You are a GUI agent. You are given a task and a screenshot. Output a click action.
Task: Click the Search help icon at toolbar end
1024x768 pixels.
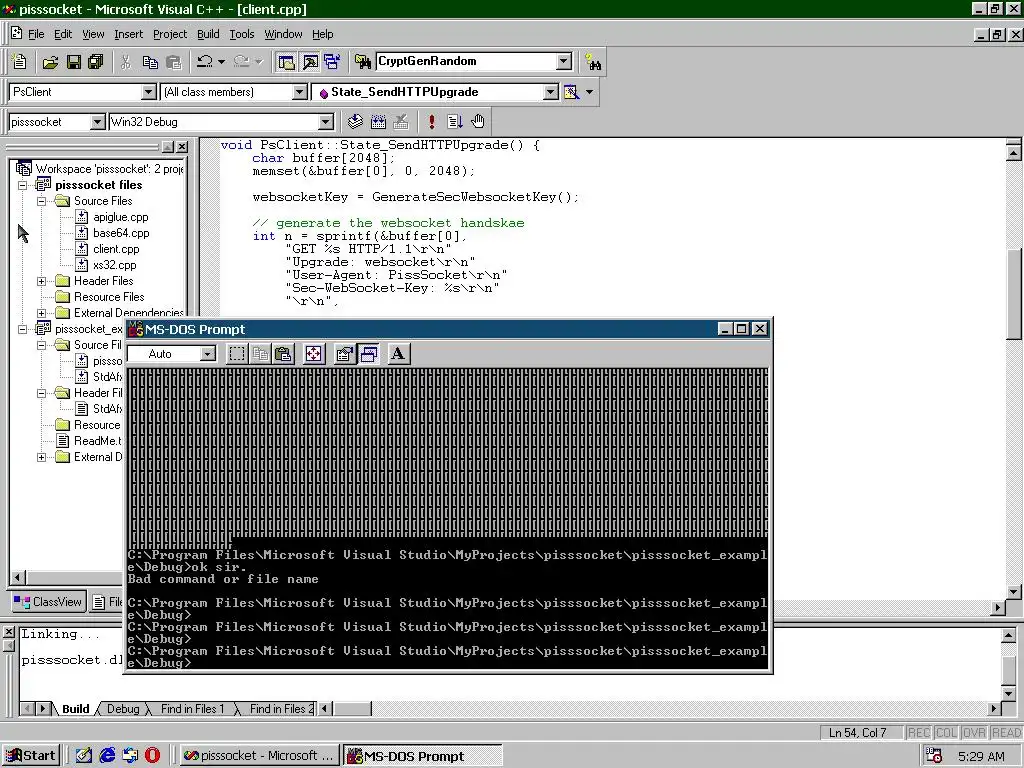pos(593,62)
